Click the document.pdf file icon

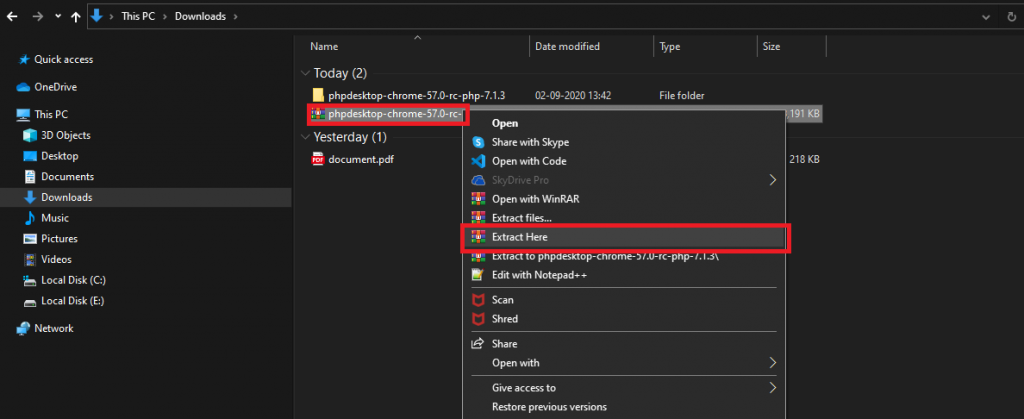[318, 159]
